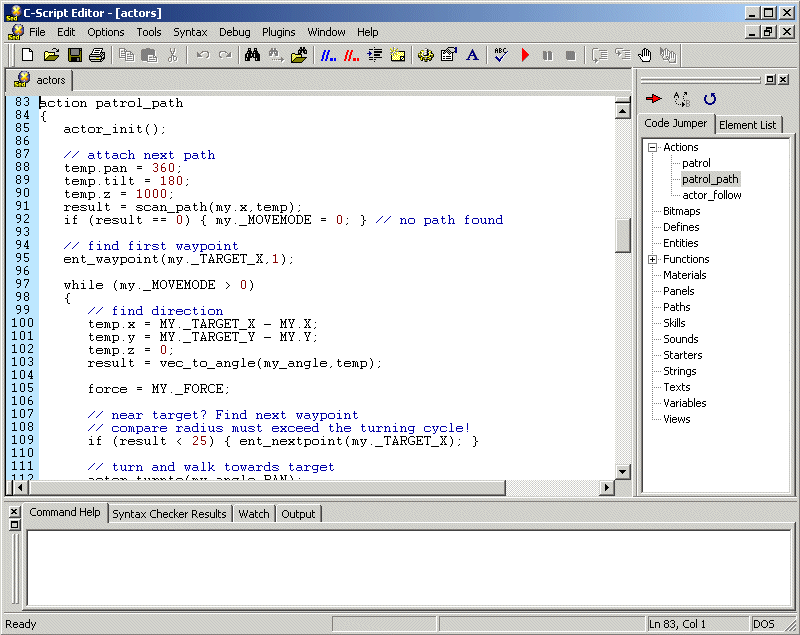
Task: Click the ABC syntax check icon
Action: point(501,55)
